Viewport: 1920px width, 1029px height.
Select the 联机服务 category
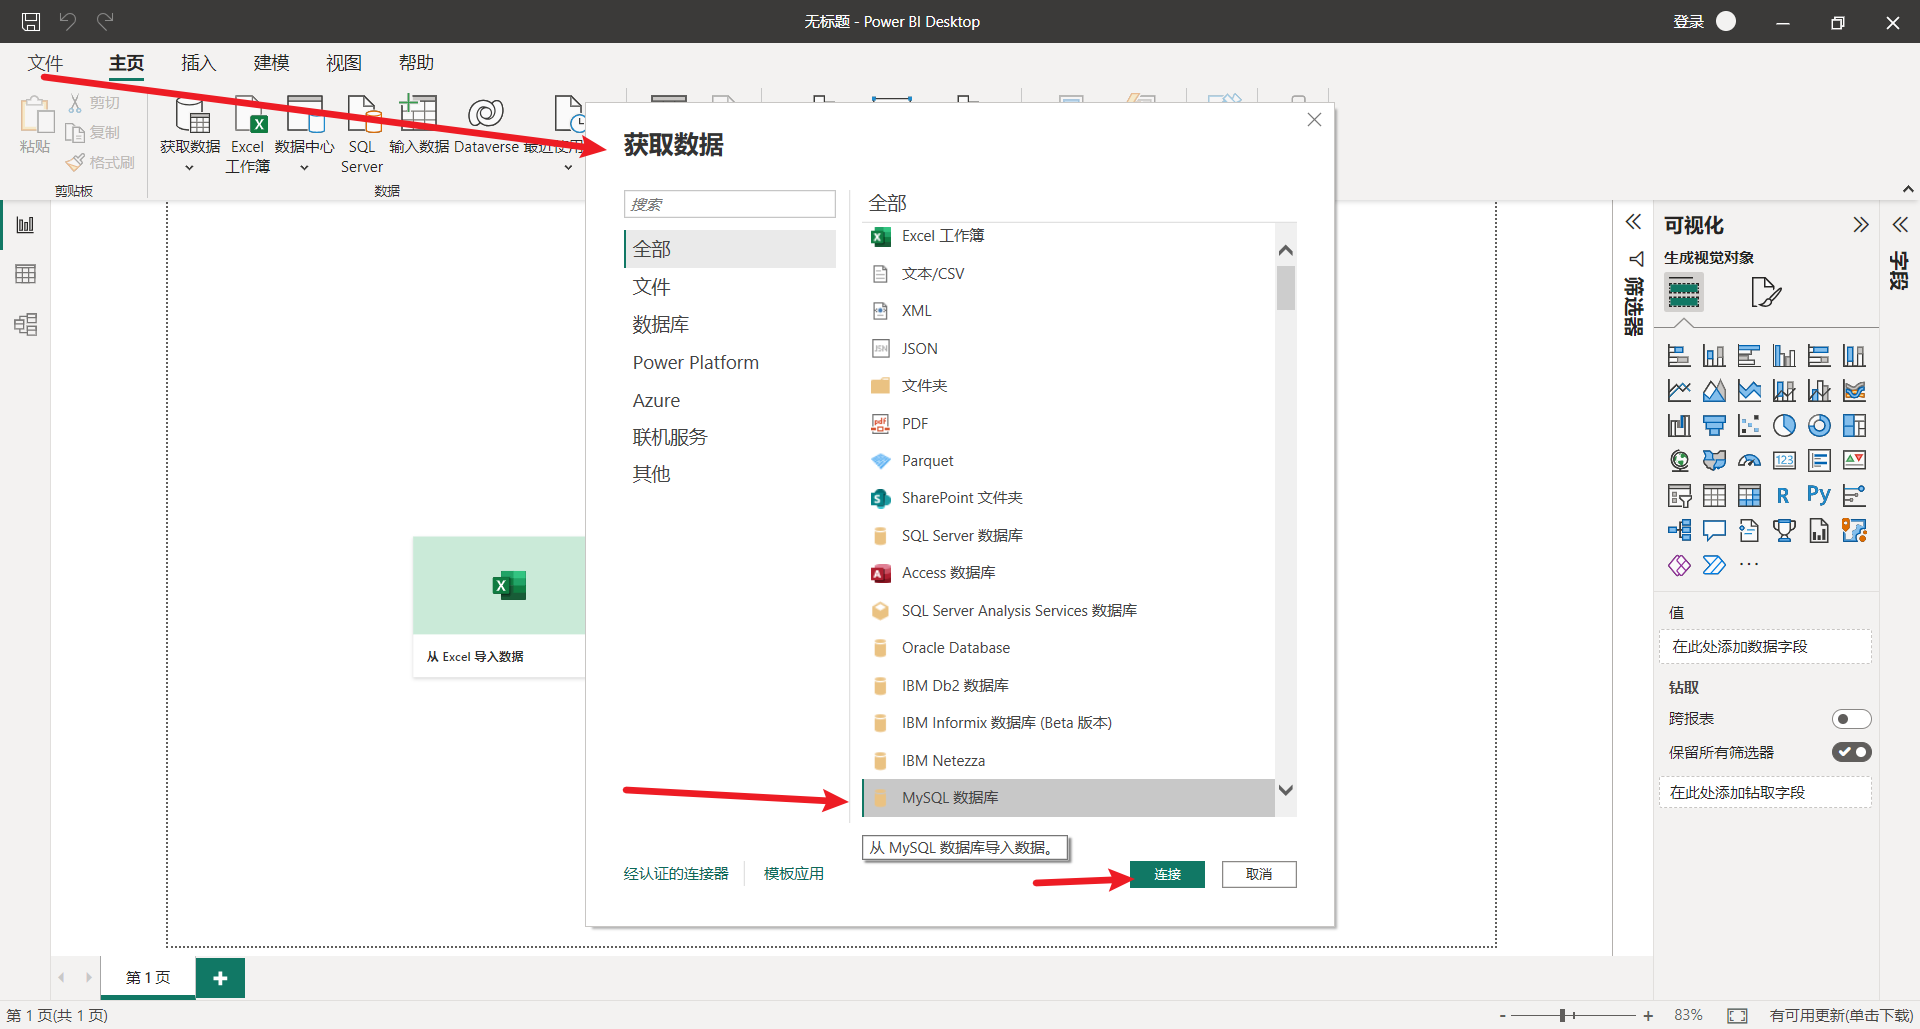[730, 437]
